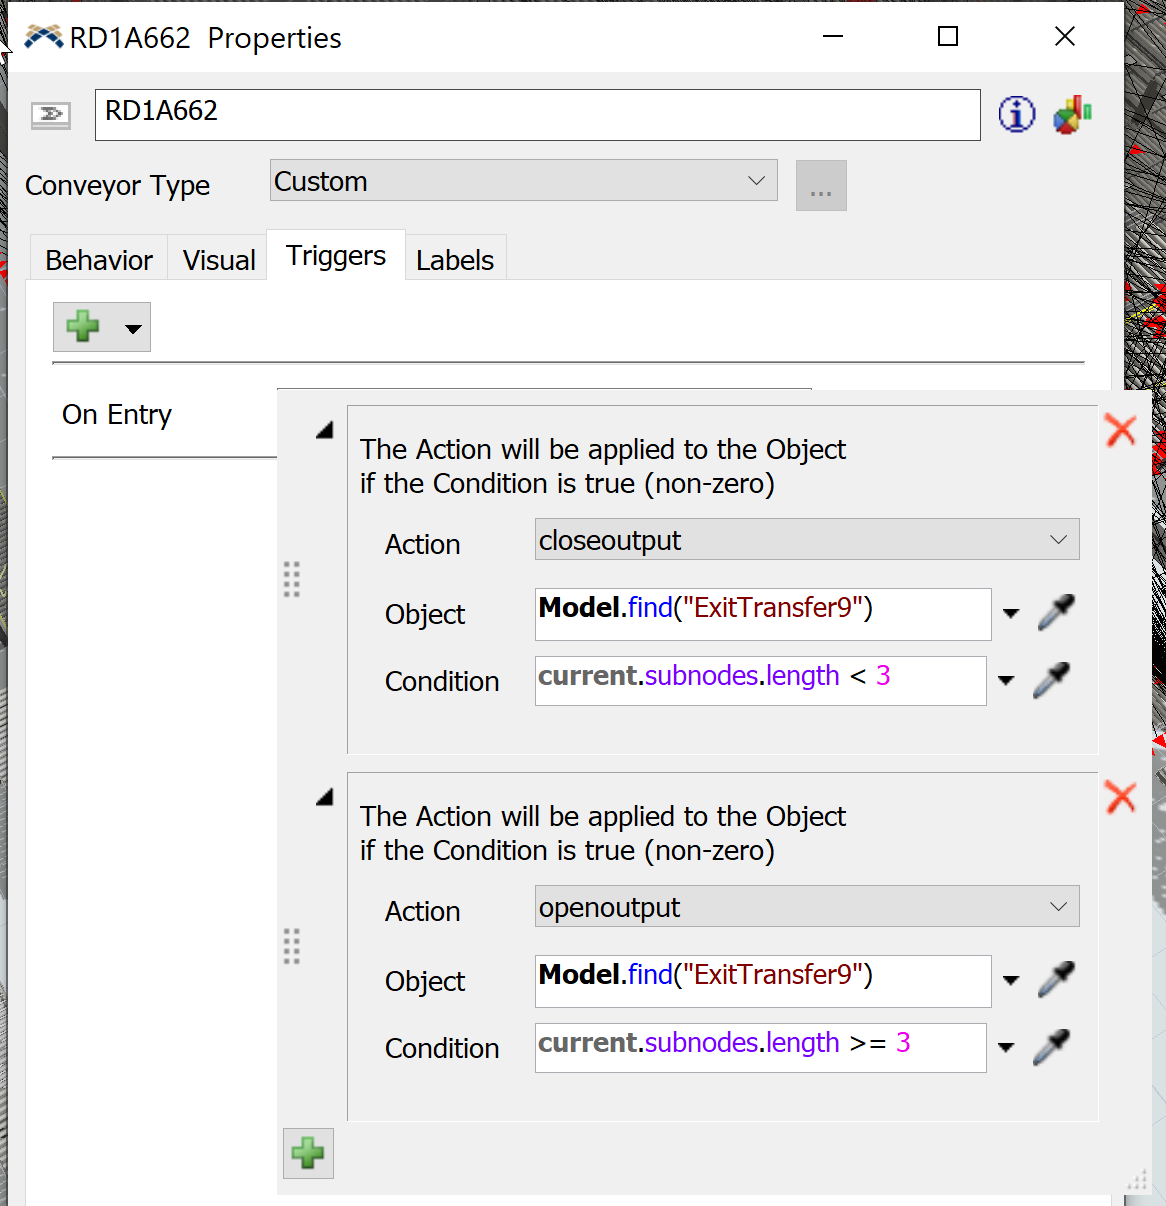Open the Labels tab
The height and width of the screenshot is (1206, 1166).
455,260
